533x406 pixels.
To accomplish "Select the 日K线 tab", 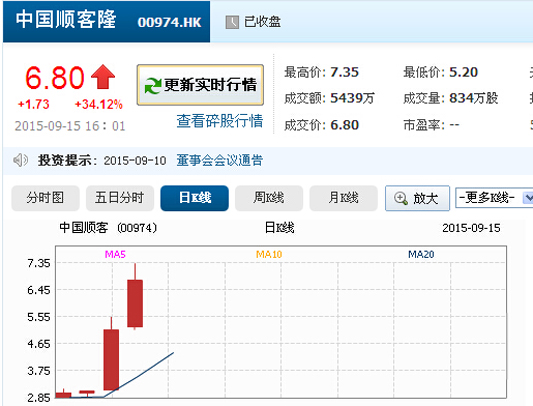I will pyautogui.click(x=194, y=198).
